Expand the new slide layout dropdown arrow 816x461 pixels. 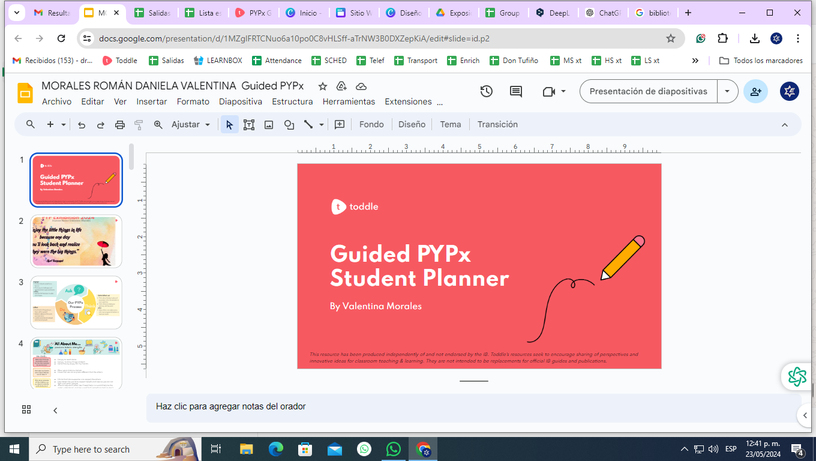(64, 125)
